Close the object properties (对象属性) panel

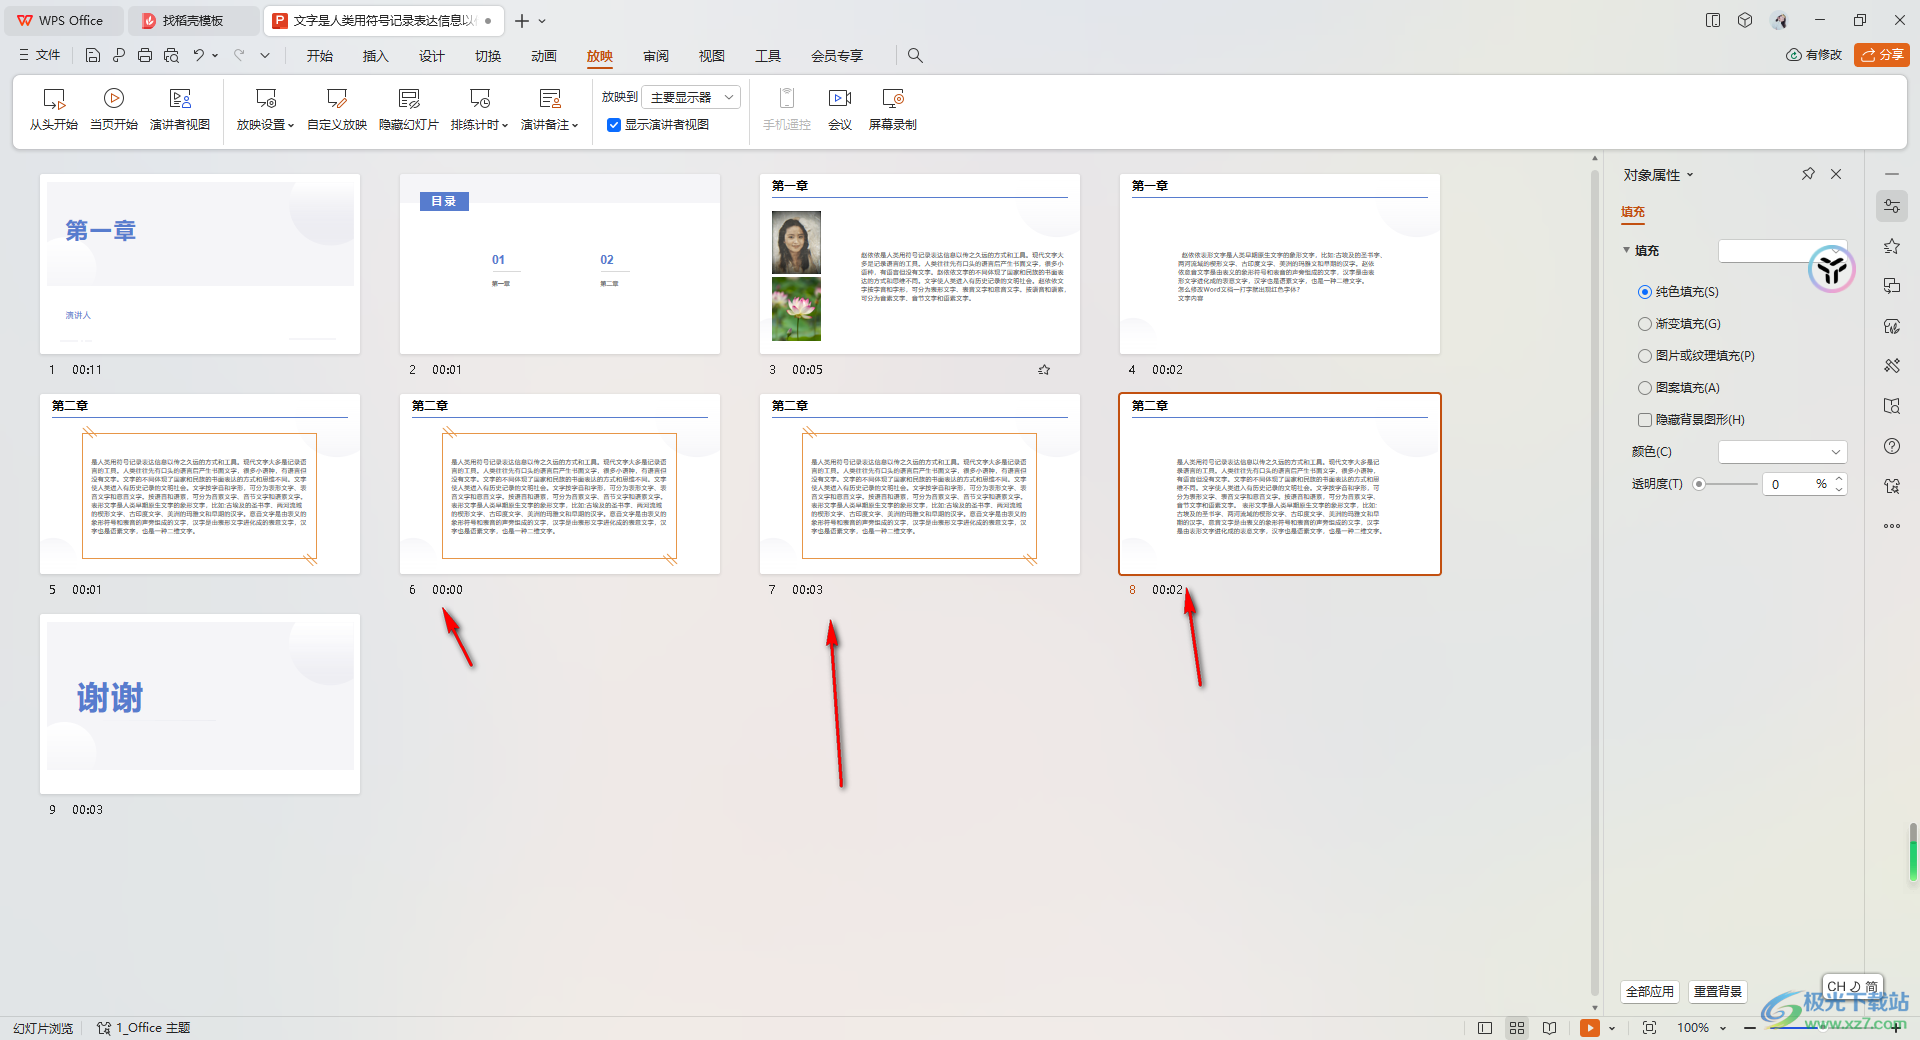1836,174
